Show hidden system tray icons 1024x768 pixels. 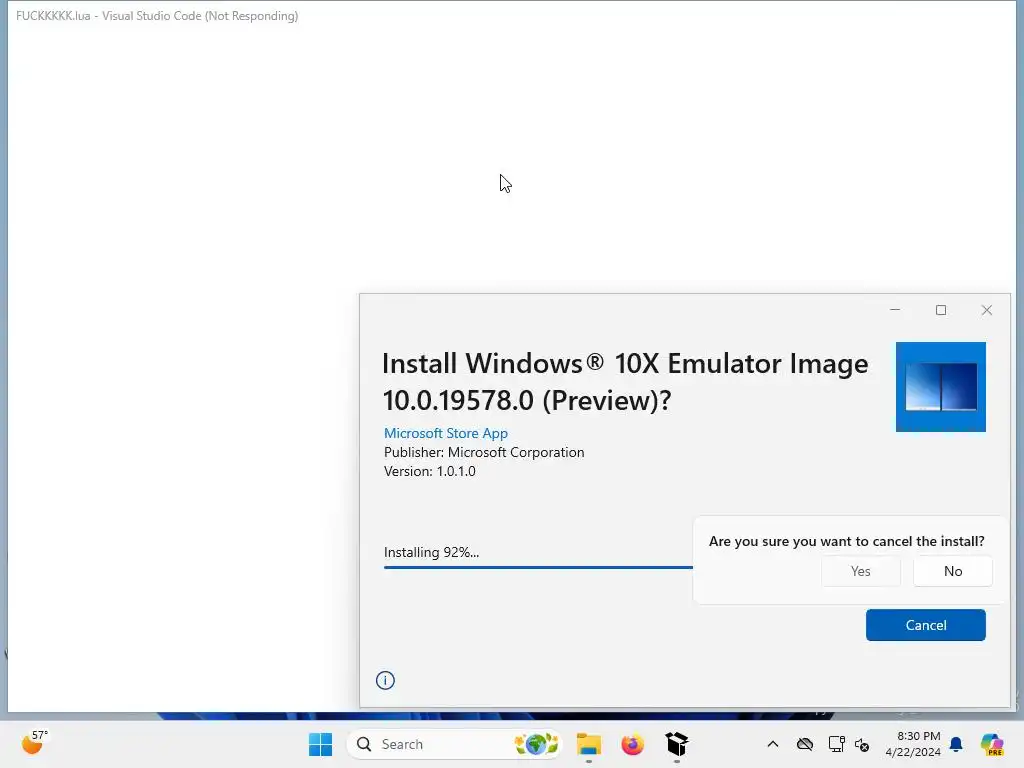click(773, 744)
